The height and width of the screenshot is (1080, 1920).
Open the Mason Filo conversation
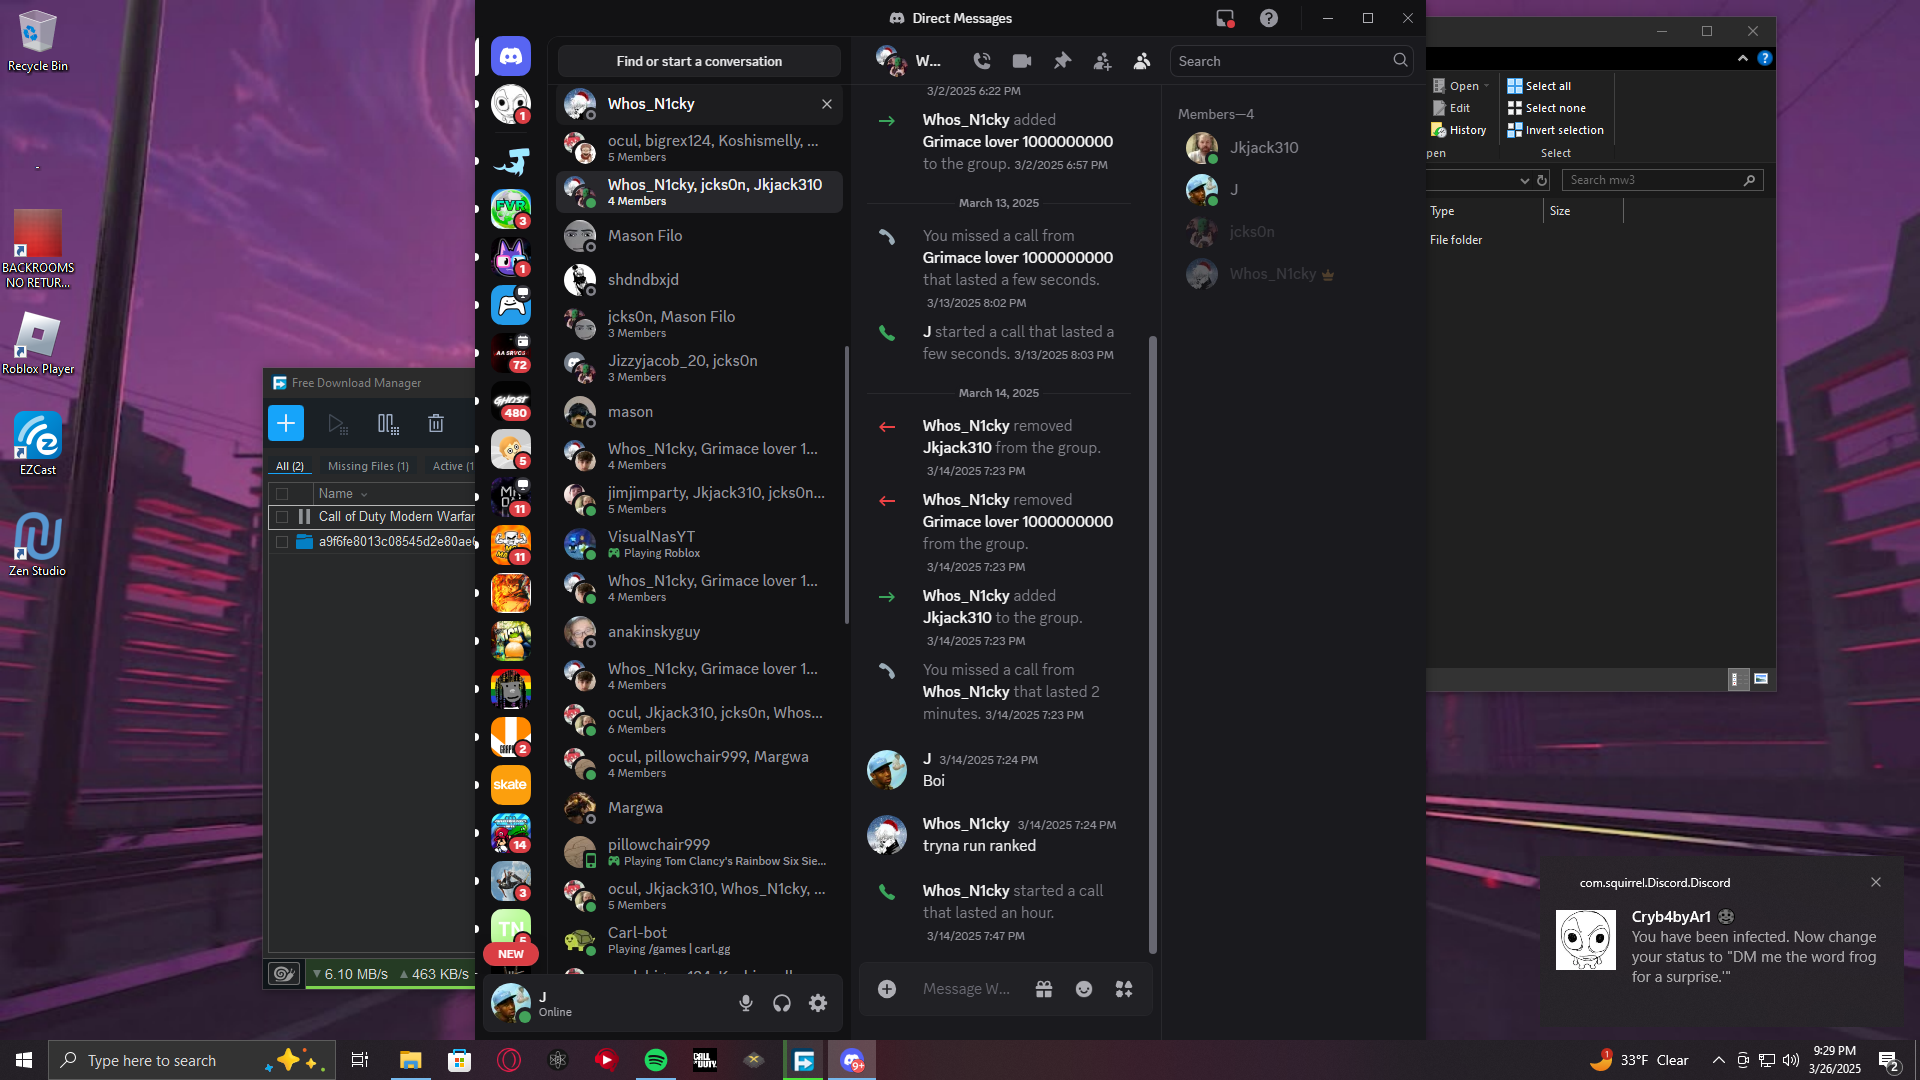[645, 236]
